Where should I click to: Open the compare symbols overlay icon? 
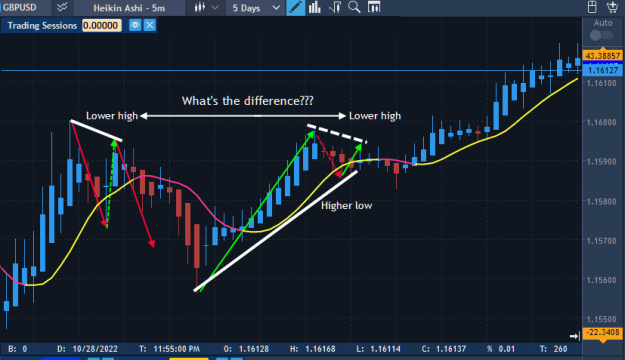(x=62, y=7)
